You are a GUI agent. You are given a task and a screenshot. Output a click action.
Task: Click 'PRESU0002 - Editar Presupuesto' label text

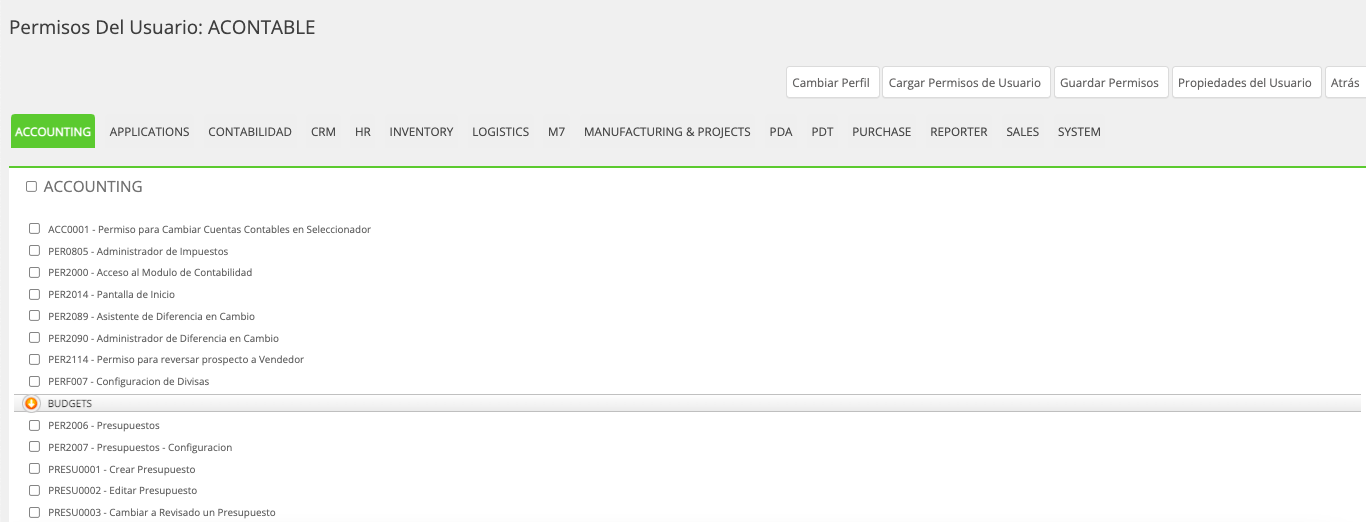[x=123, y=490]
